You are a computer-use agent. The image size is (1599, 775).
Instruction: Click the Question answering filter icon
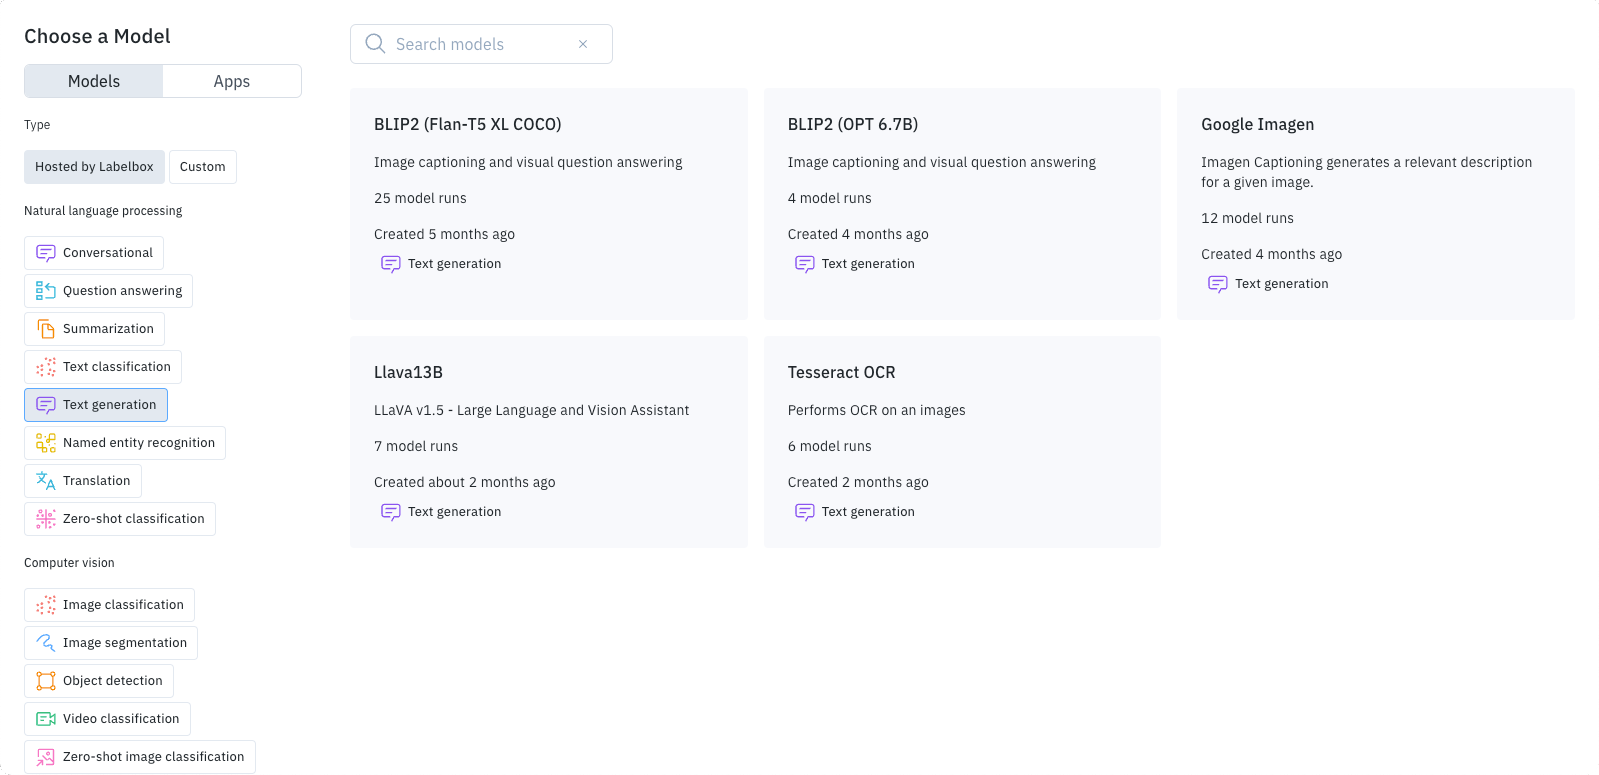[x=46, y=291]
